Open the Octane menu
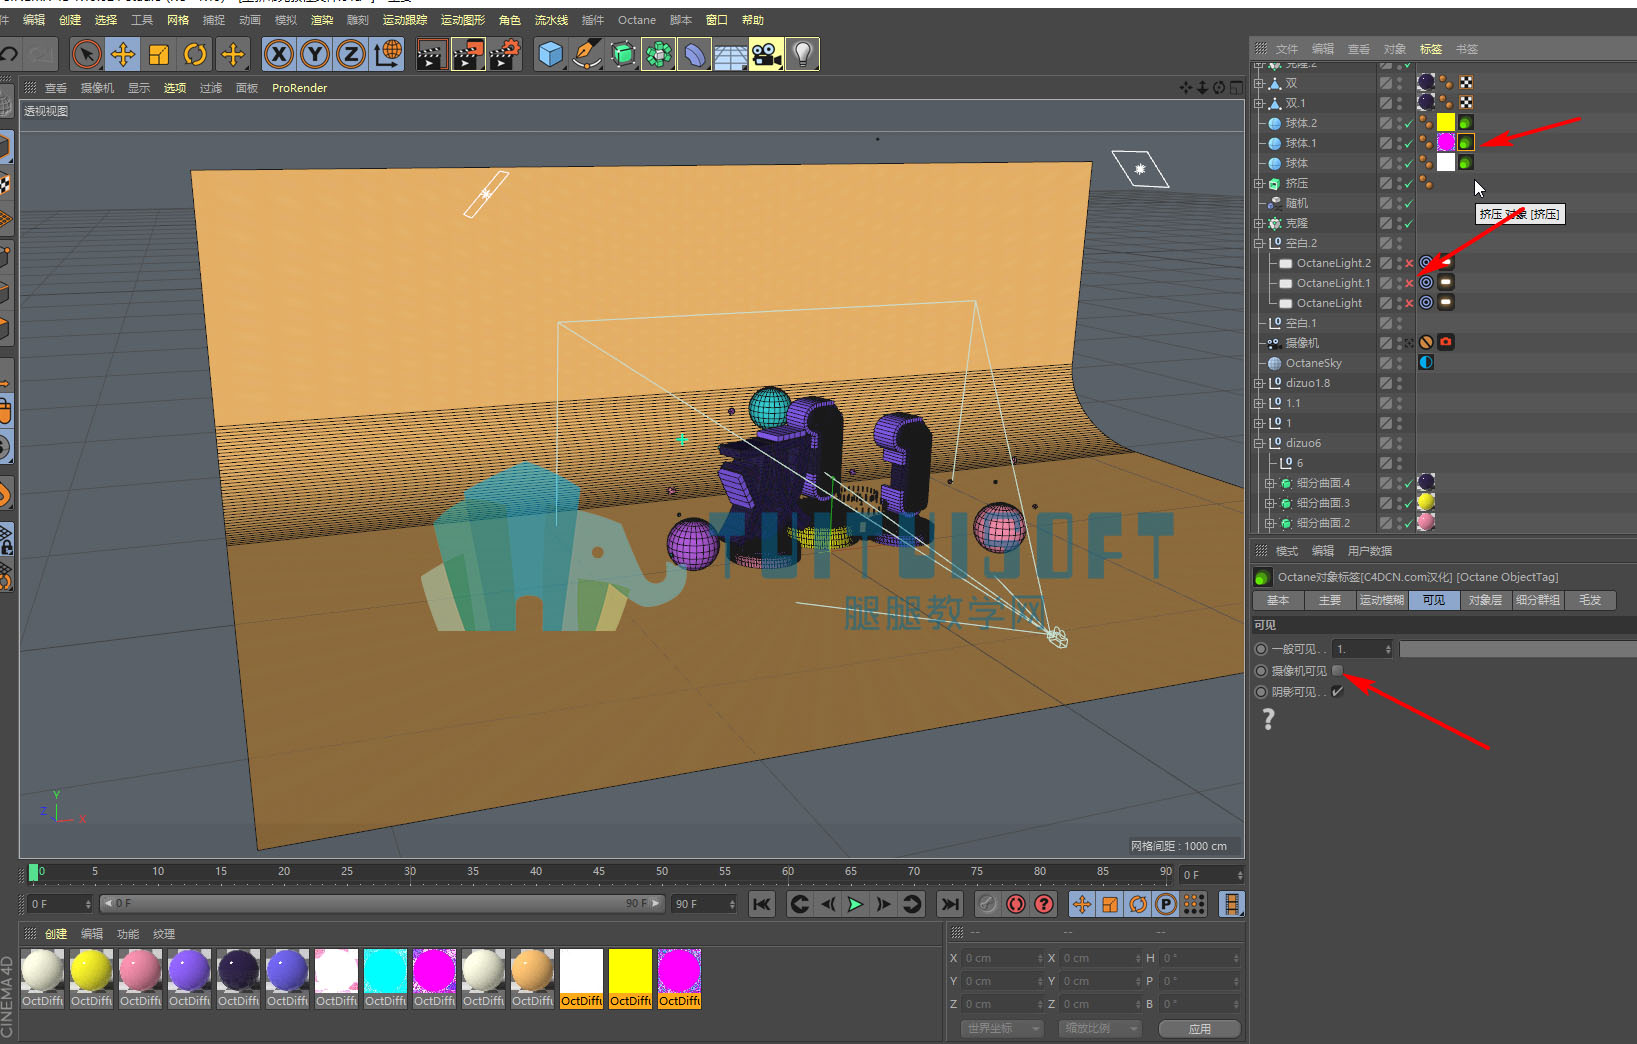The image size is (1637, 1044). [x=637, y=20]
